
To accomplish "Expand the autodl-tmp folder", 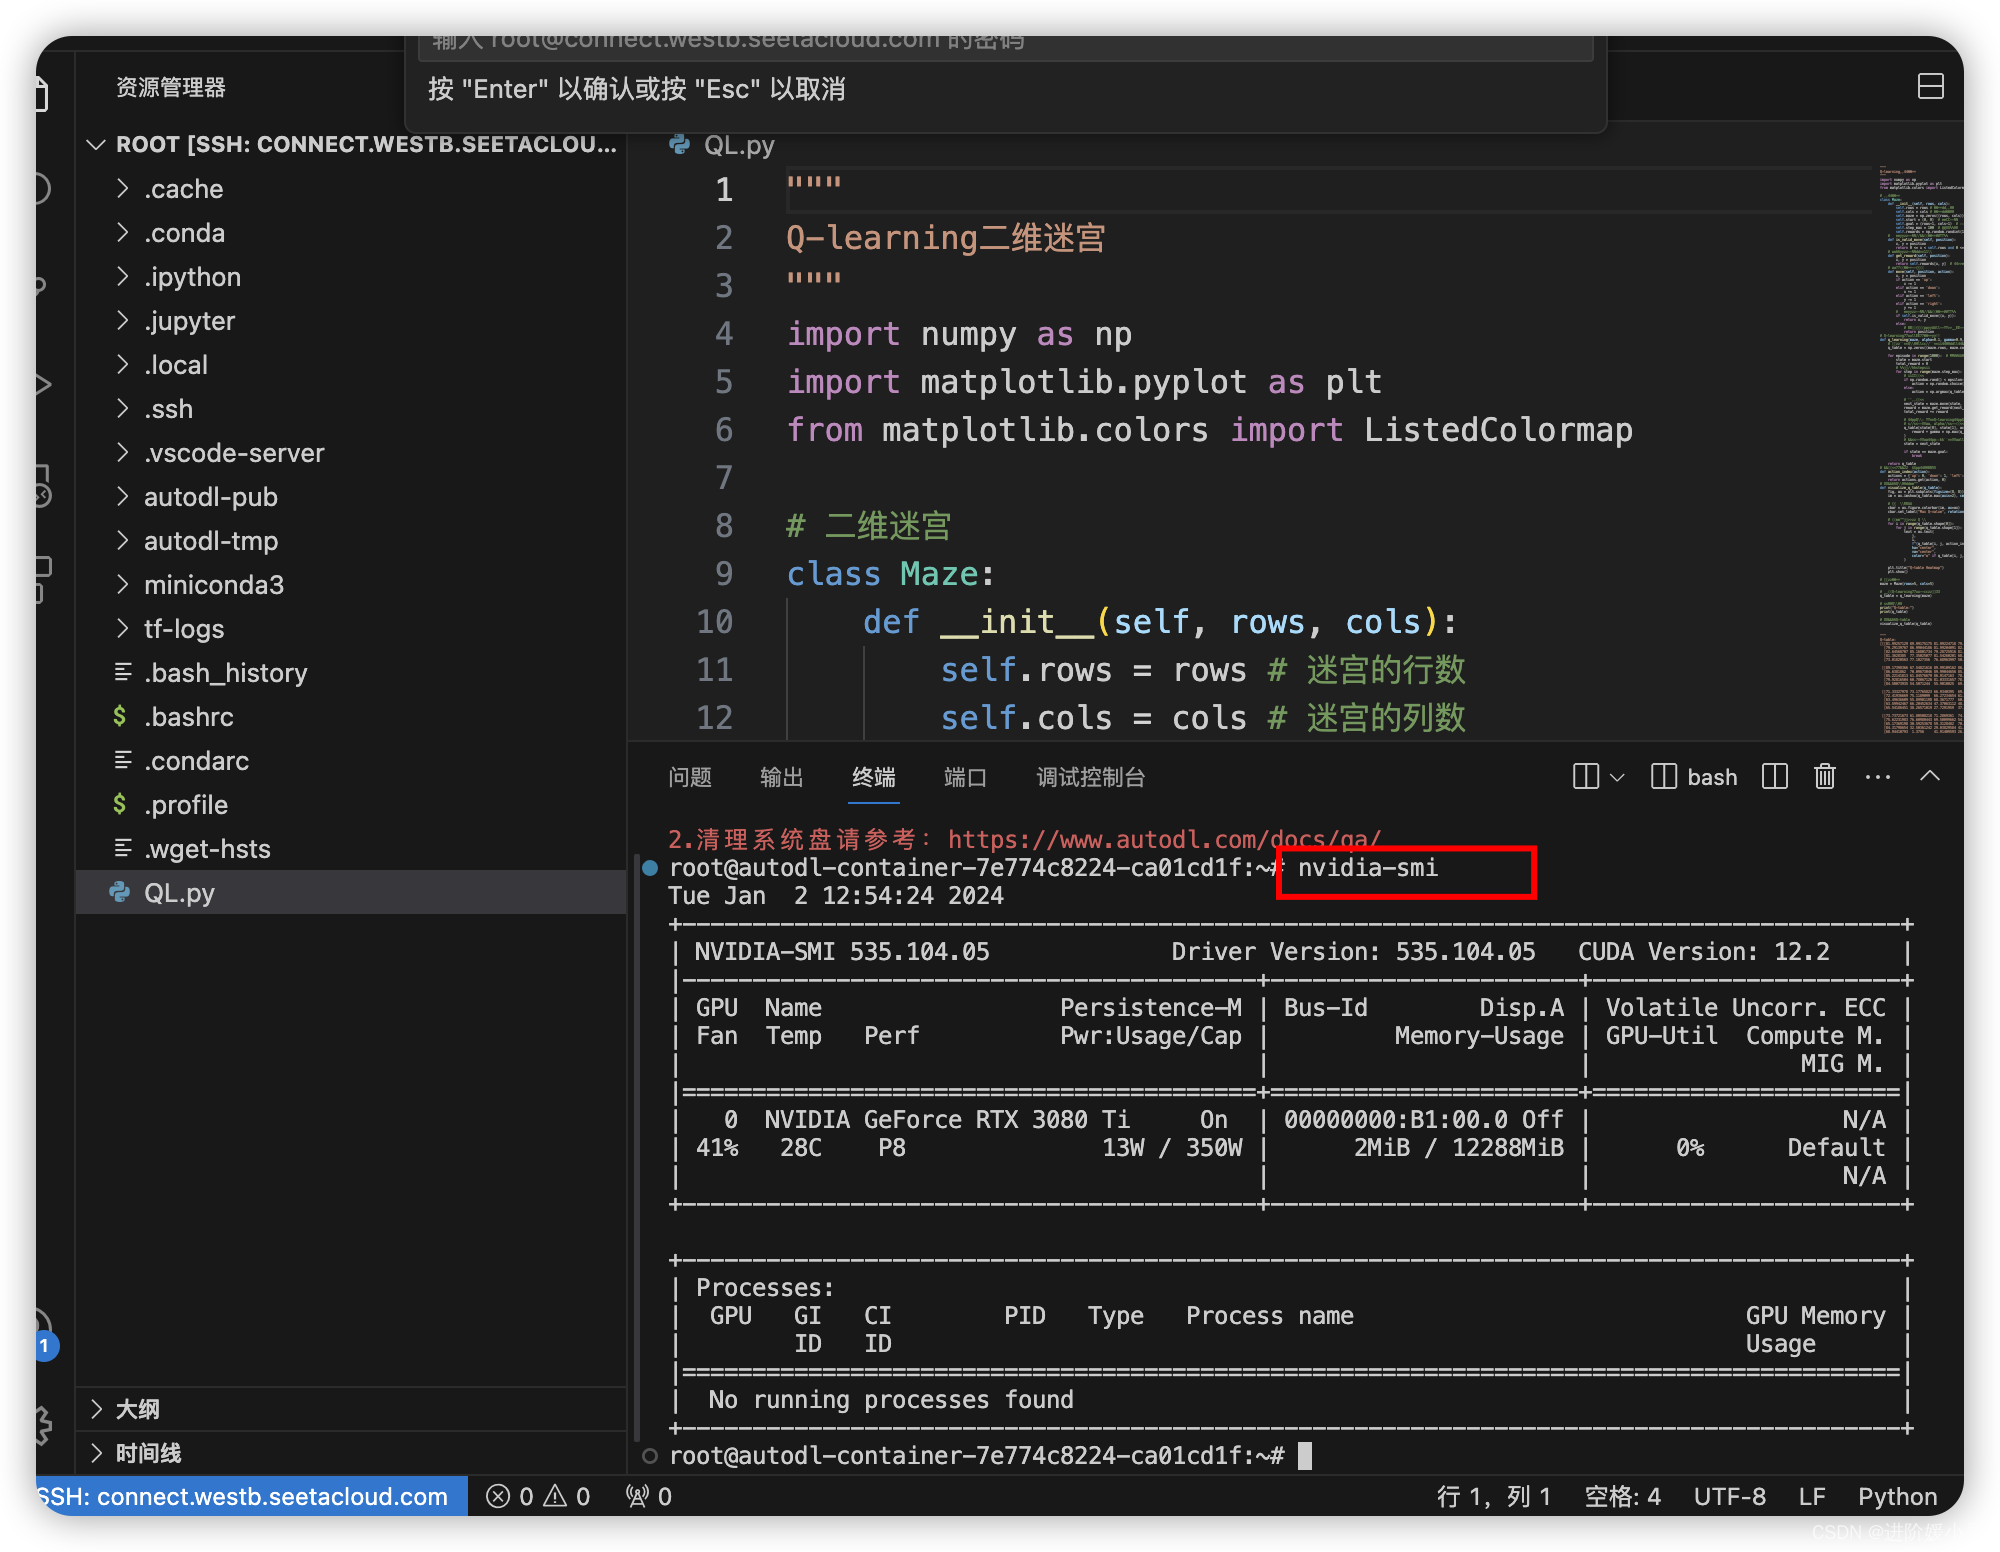I will pos(351,541).
